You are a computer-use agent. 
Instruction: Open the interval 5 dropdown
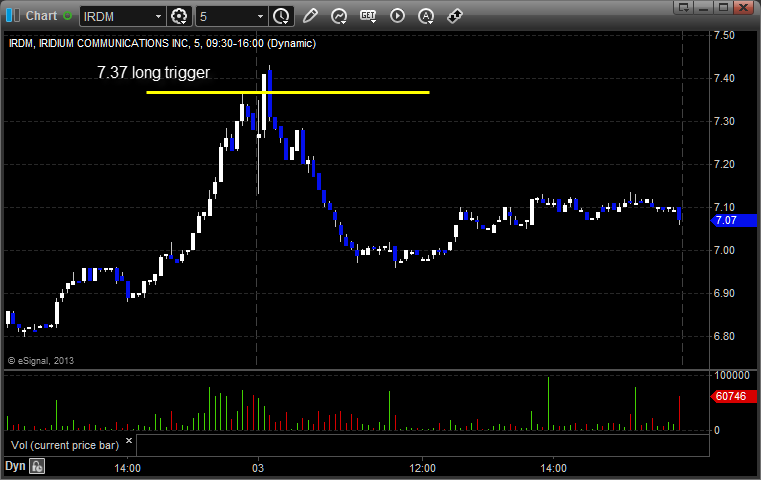pos(260,17)
